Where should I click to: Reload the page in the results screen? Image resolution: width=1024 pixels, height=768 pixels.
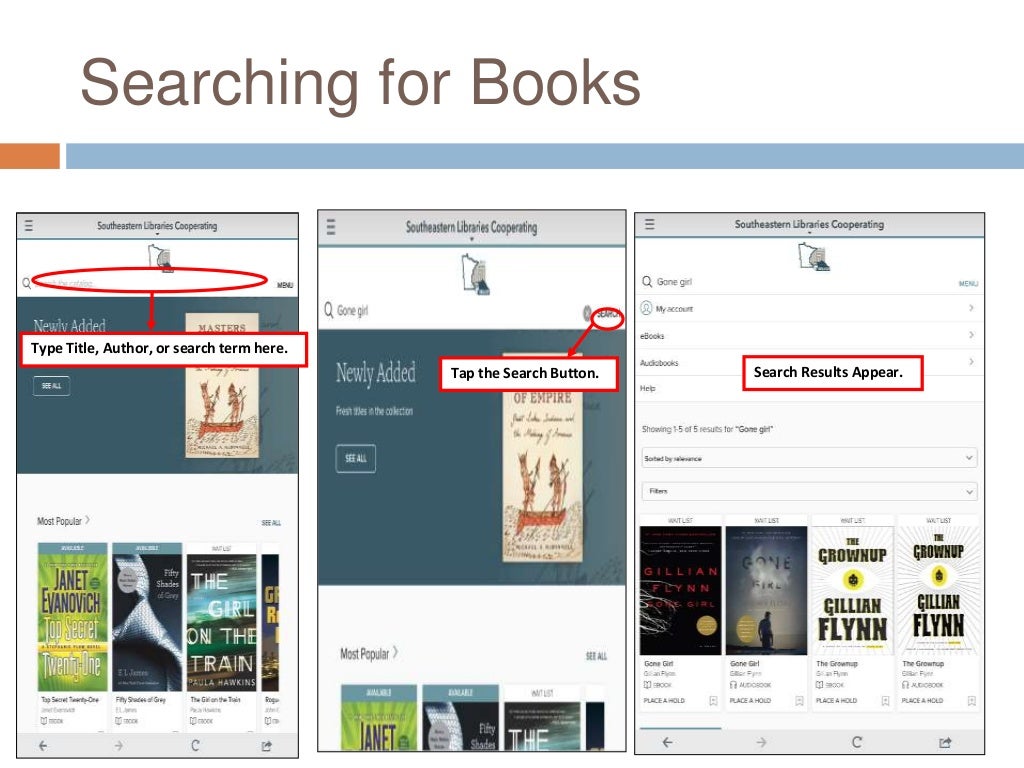(857, 742)
